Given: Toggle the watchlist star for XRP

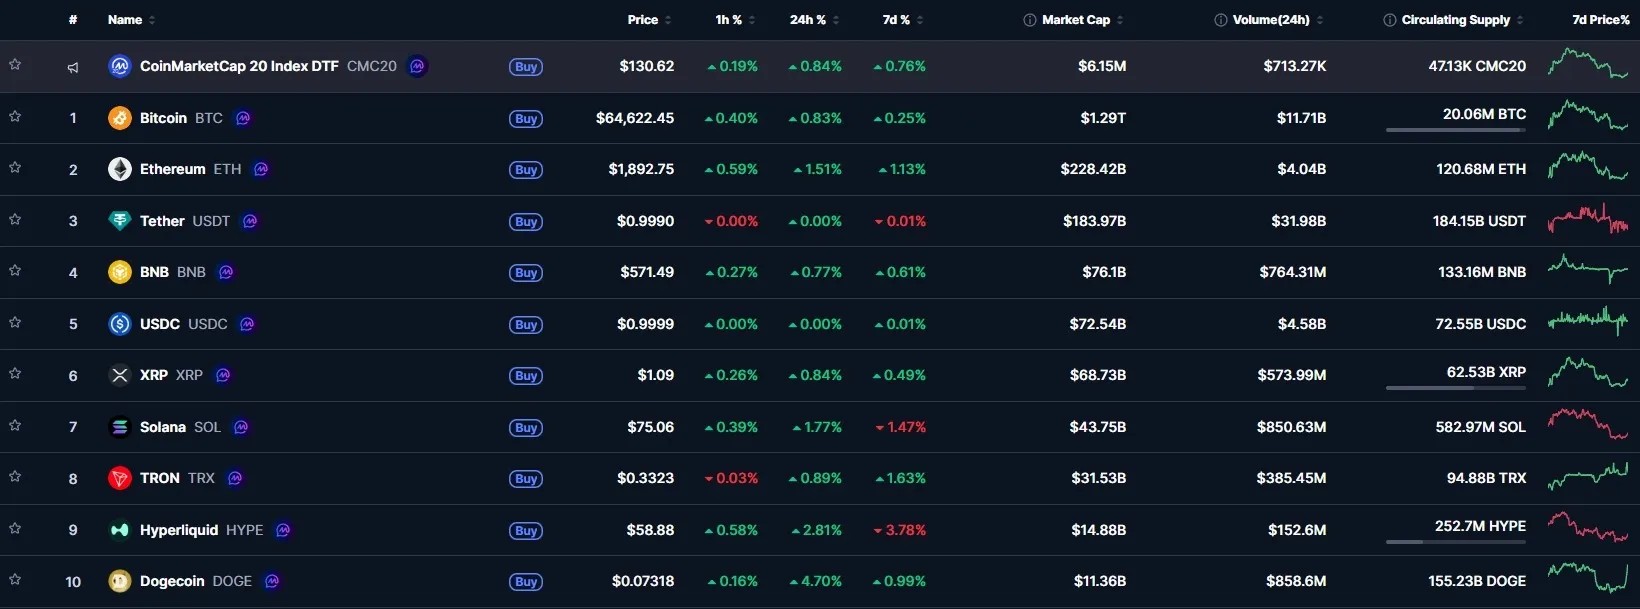Looking at the screenshot, I should pos(15,373).
